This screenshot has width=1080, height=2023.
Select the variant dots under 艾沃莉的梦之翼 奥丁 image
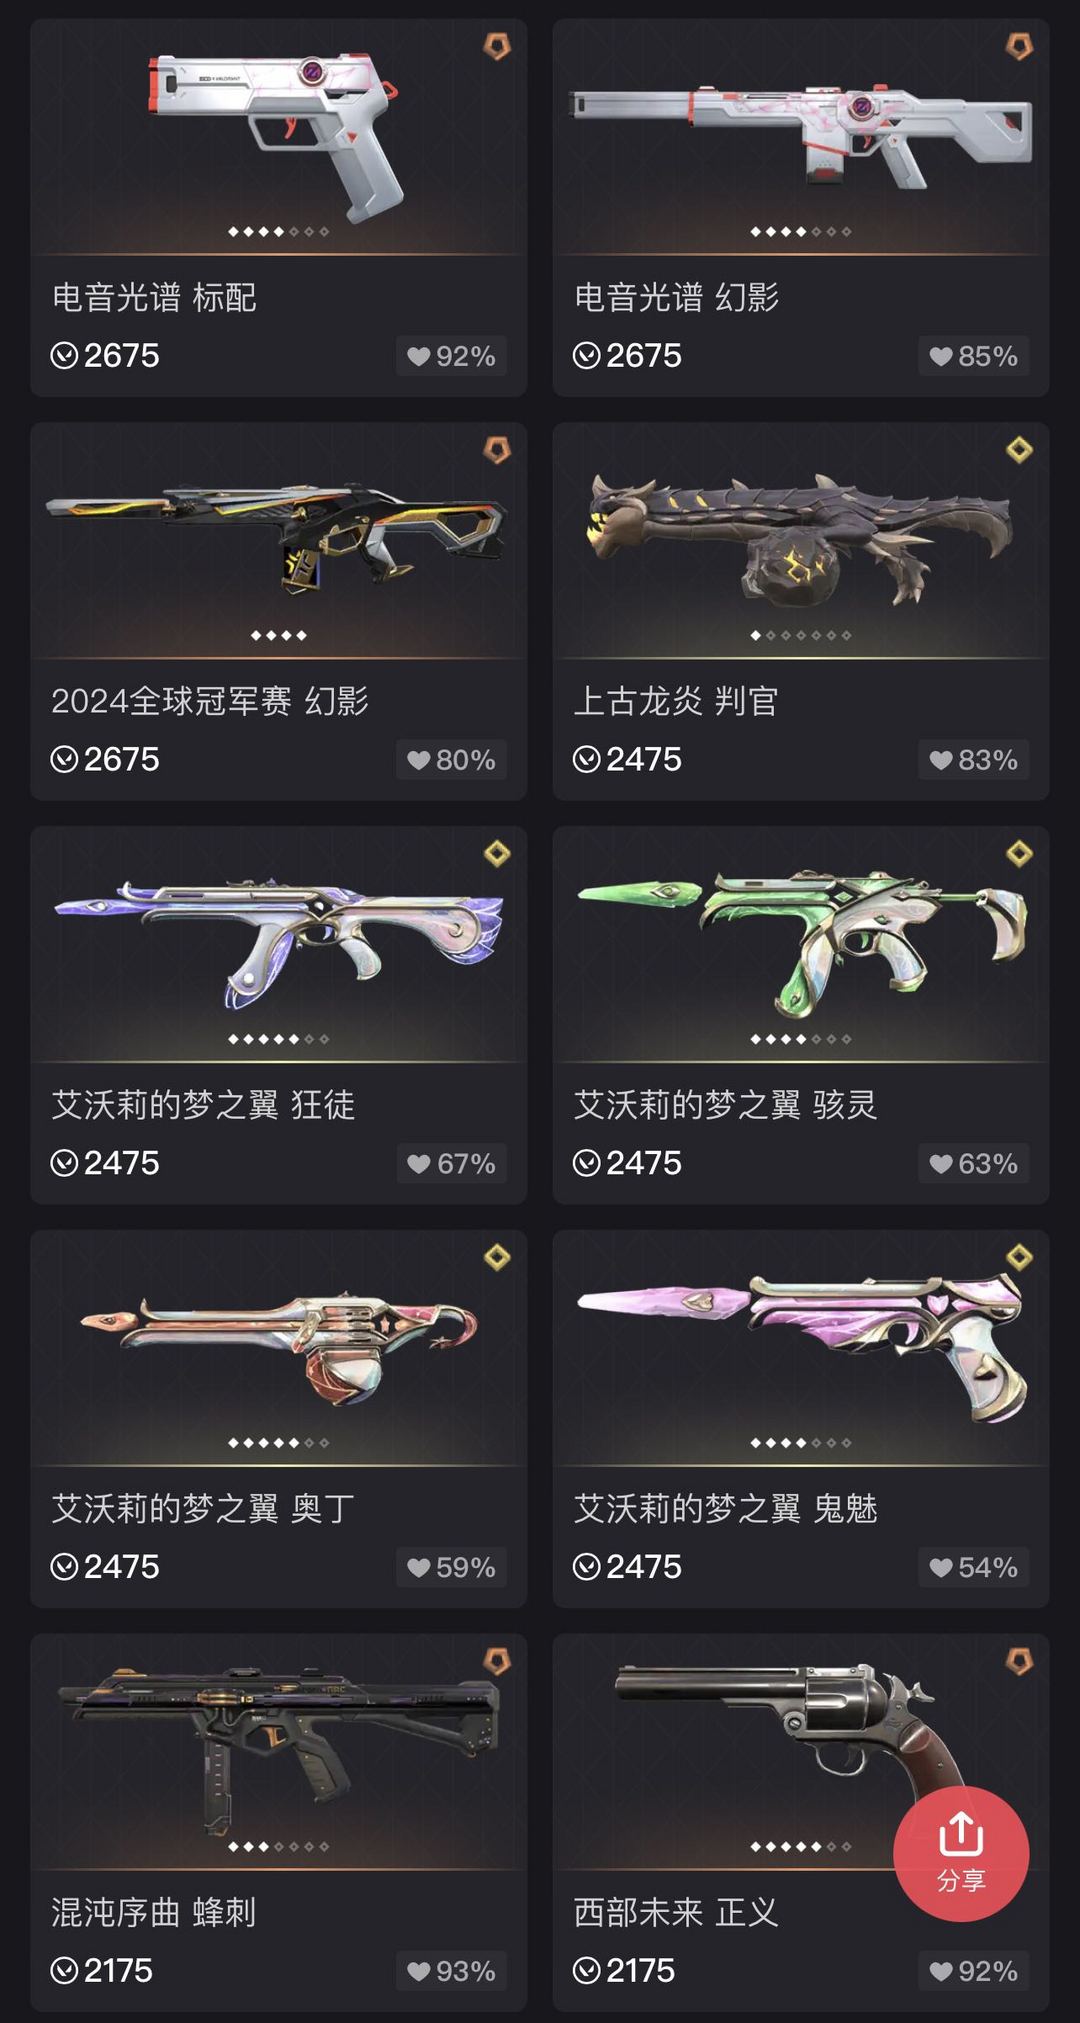(279, 1443)
